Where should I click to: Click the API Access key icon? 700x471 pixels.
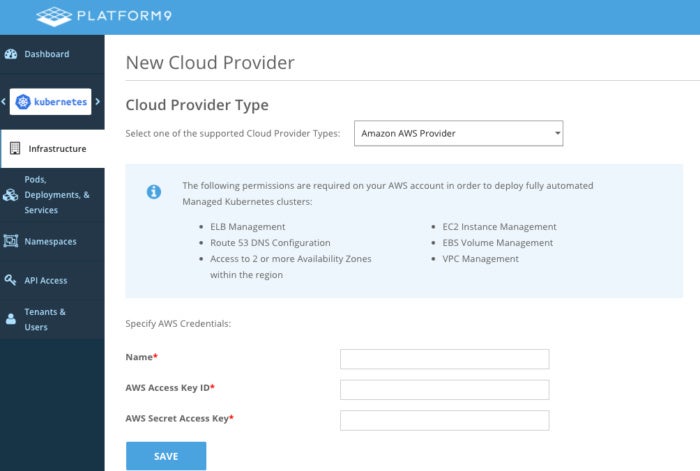tap(10, 280)
